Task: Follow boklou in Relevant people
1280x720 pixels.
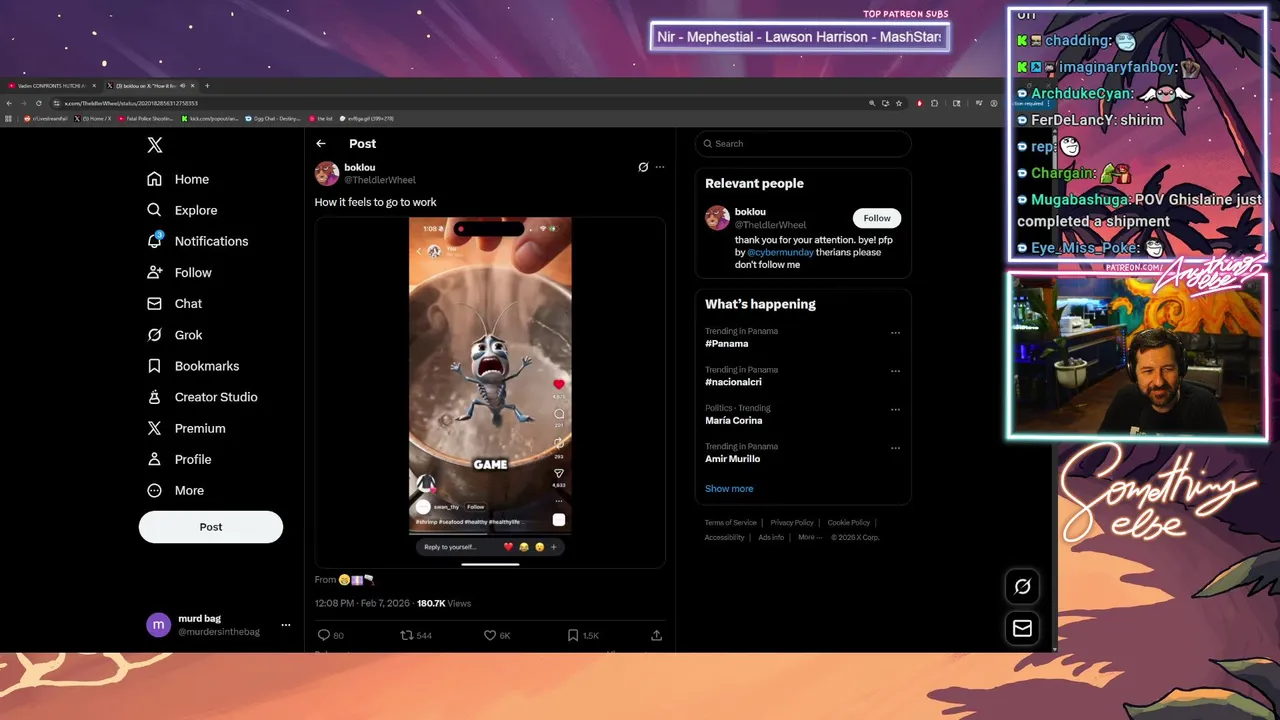Action: point(877,218)
